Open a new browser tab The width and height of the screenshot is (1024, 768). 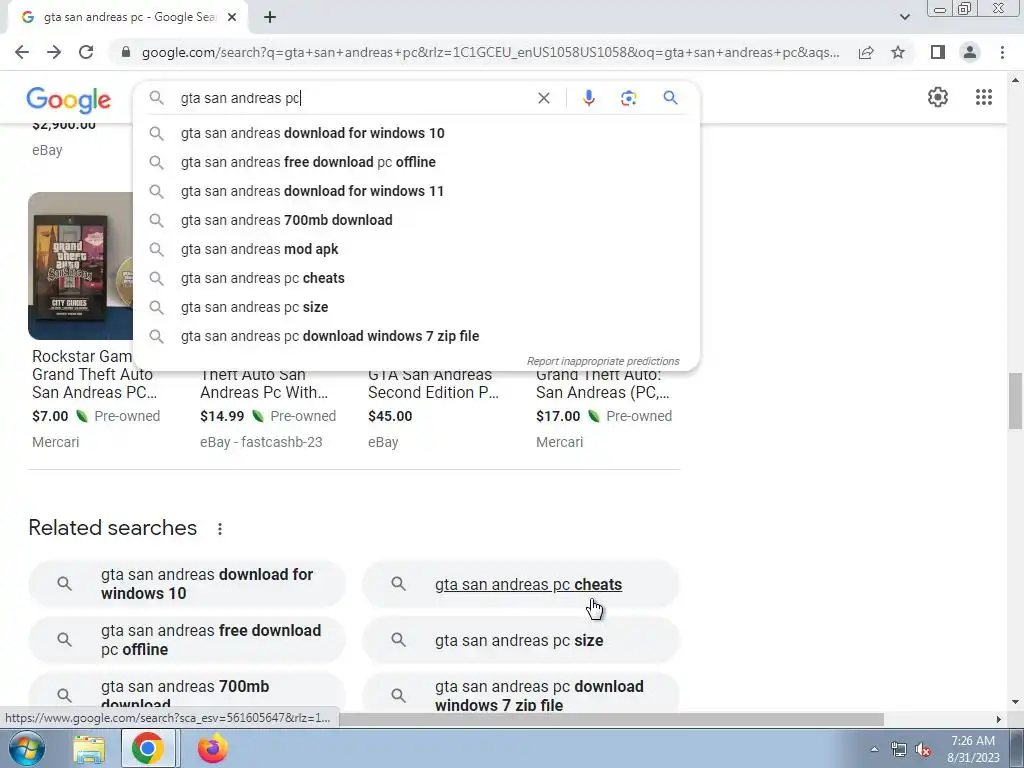coord(270,17)
